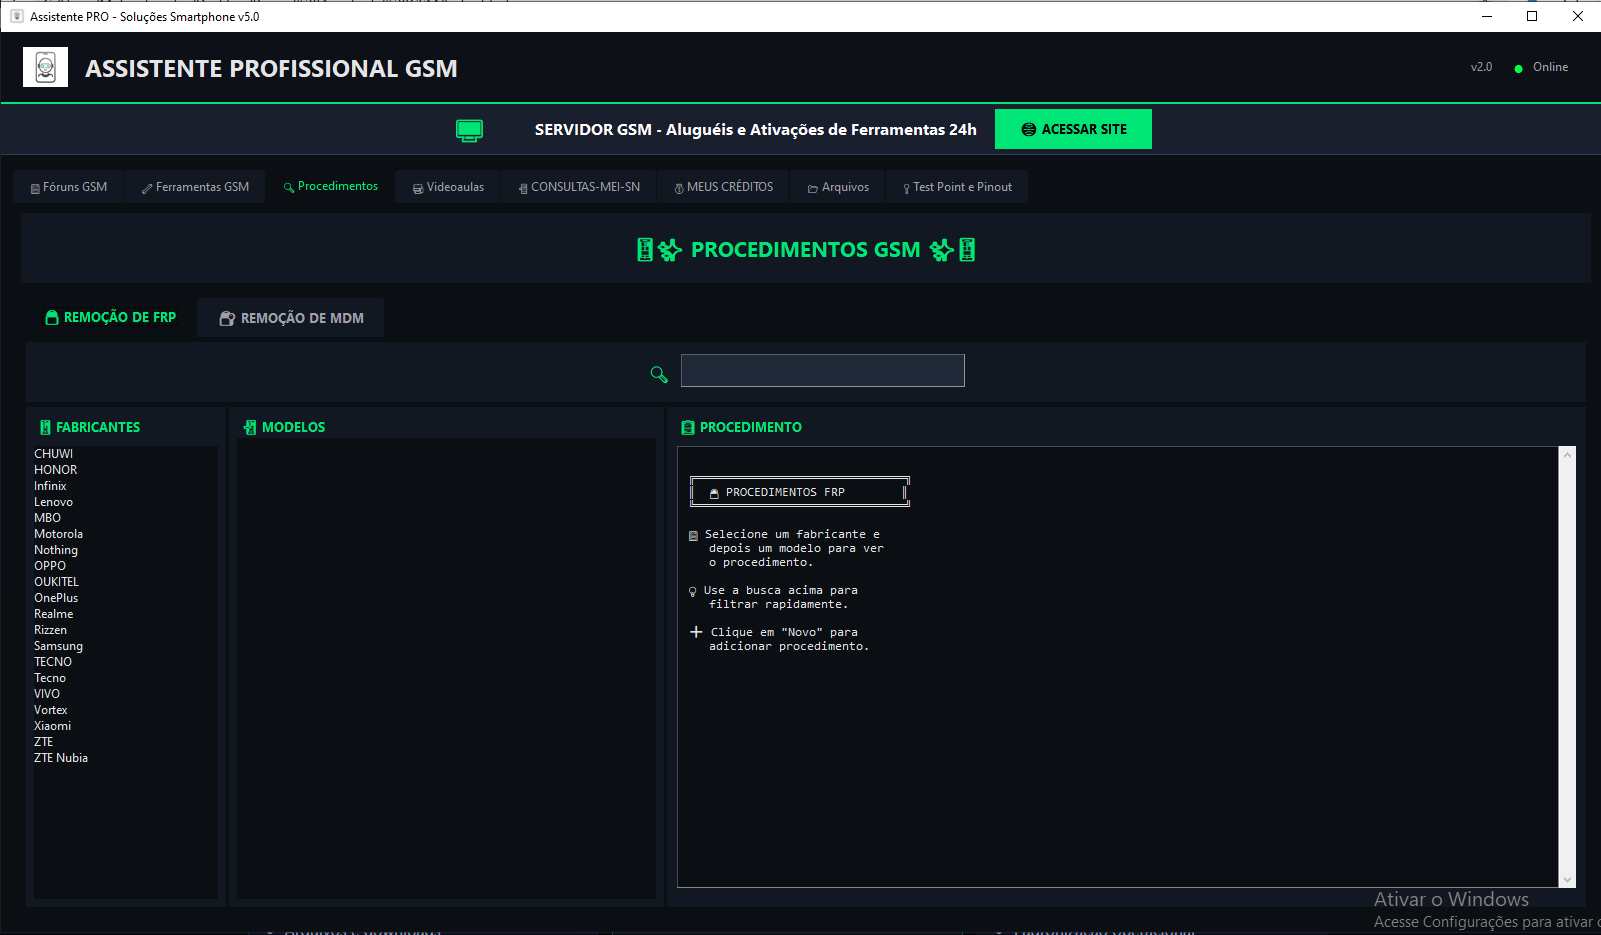Select the REMOÇÃO DE FRP tab
Screen dimensions: 1601x935
pyautogui.click(x=110, y=317)
